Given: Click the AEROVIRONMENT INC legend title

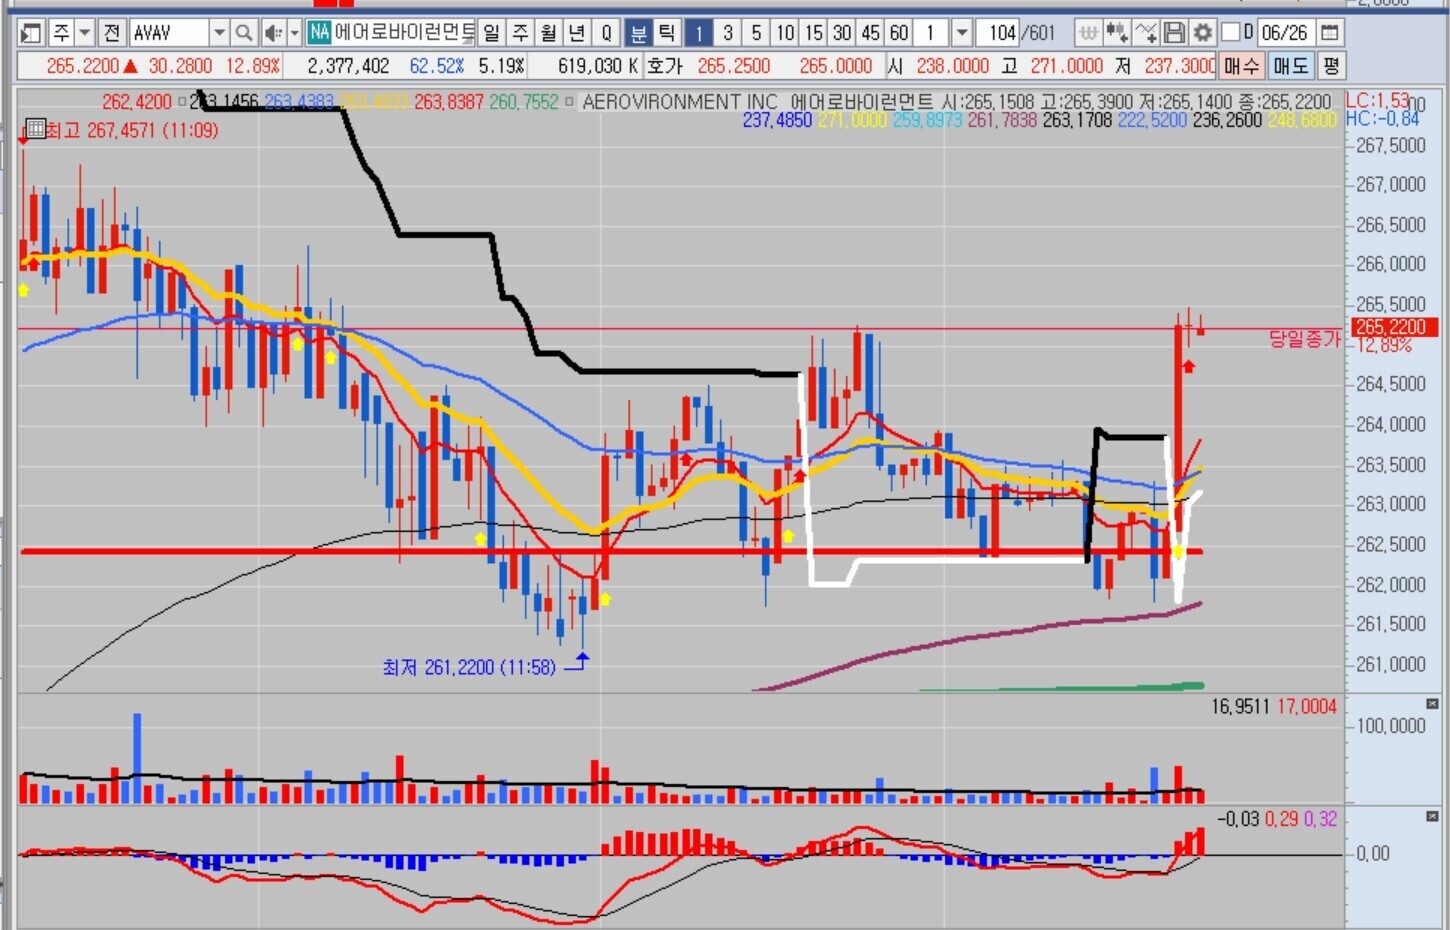Looking at the screenshot, I should point(680,102).
